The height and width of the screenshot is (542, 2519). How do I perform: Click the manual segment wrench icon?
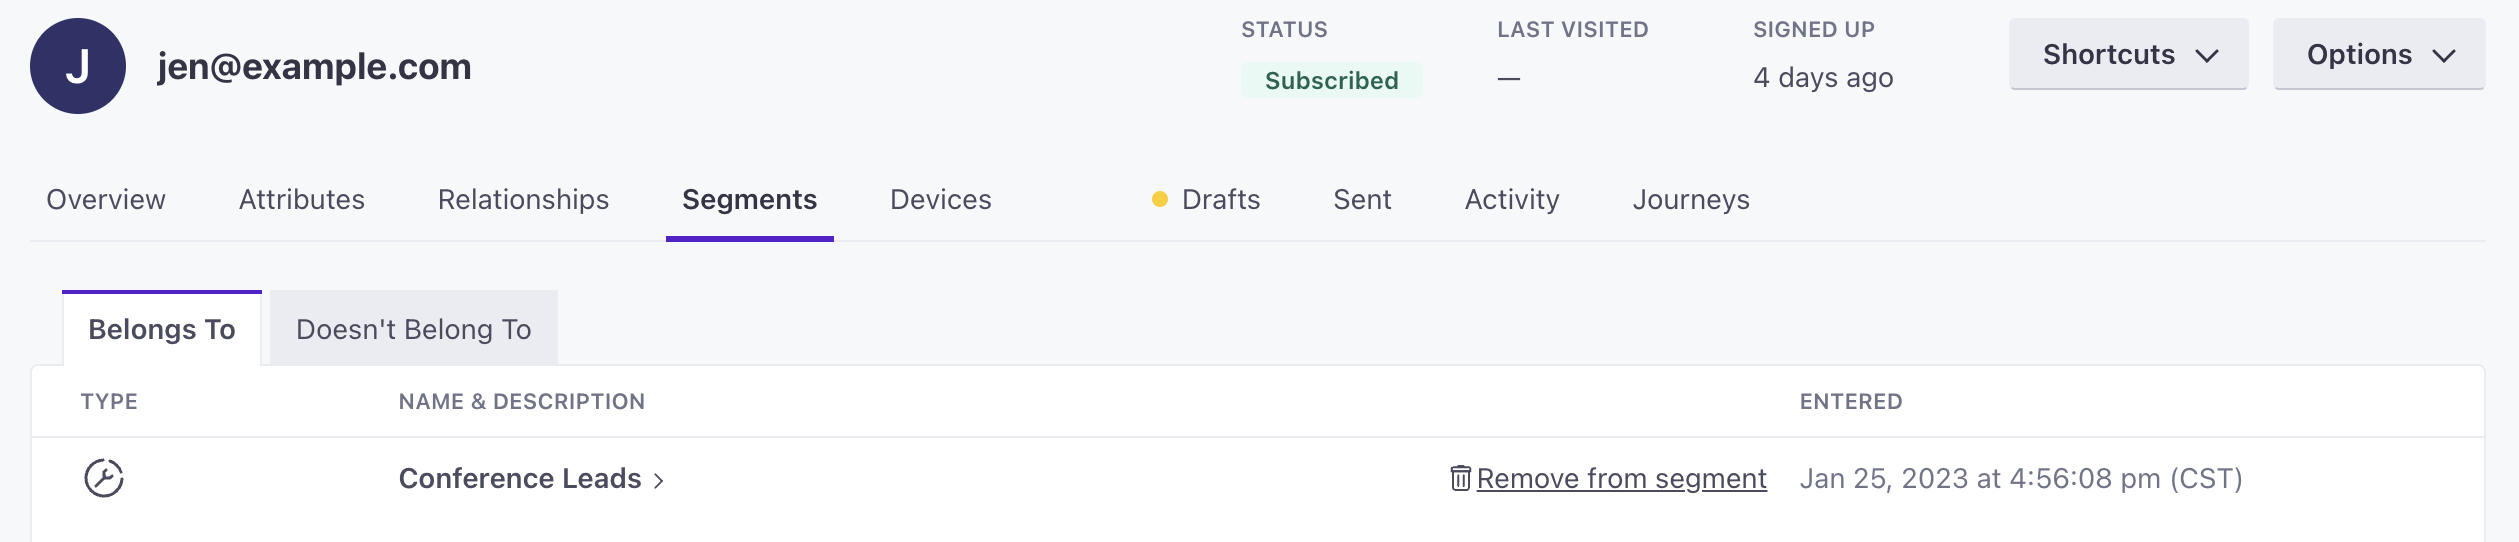(104, 478)
